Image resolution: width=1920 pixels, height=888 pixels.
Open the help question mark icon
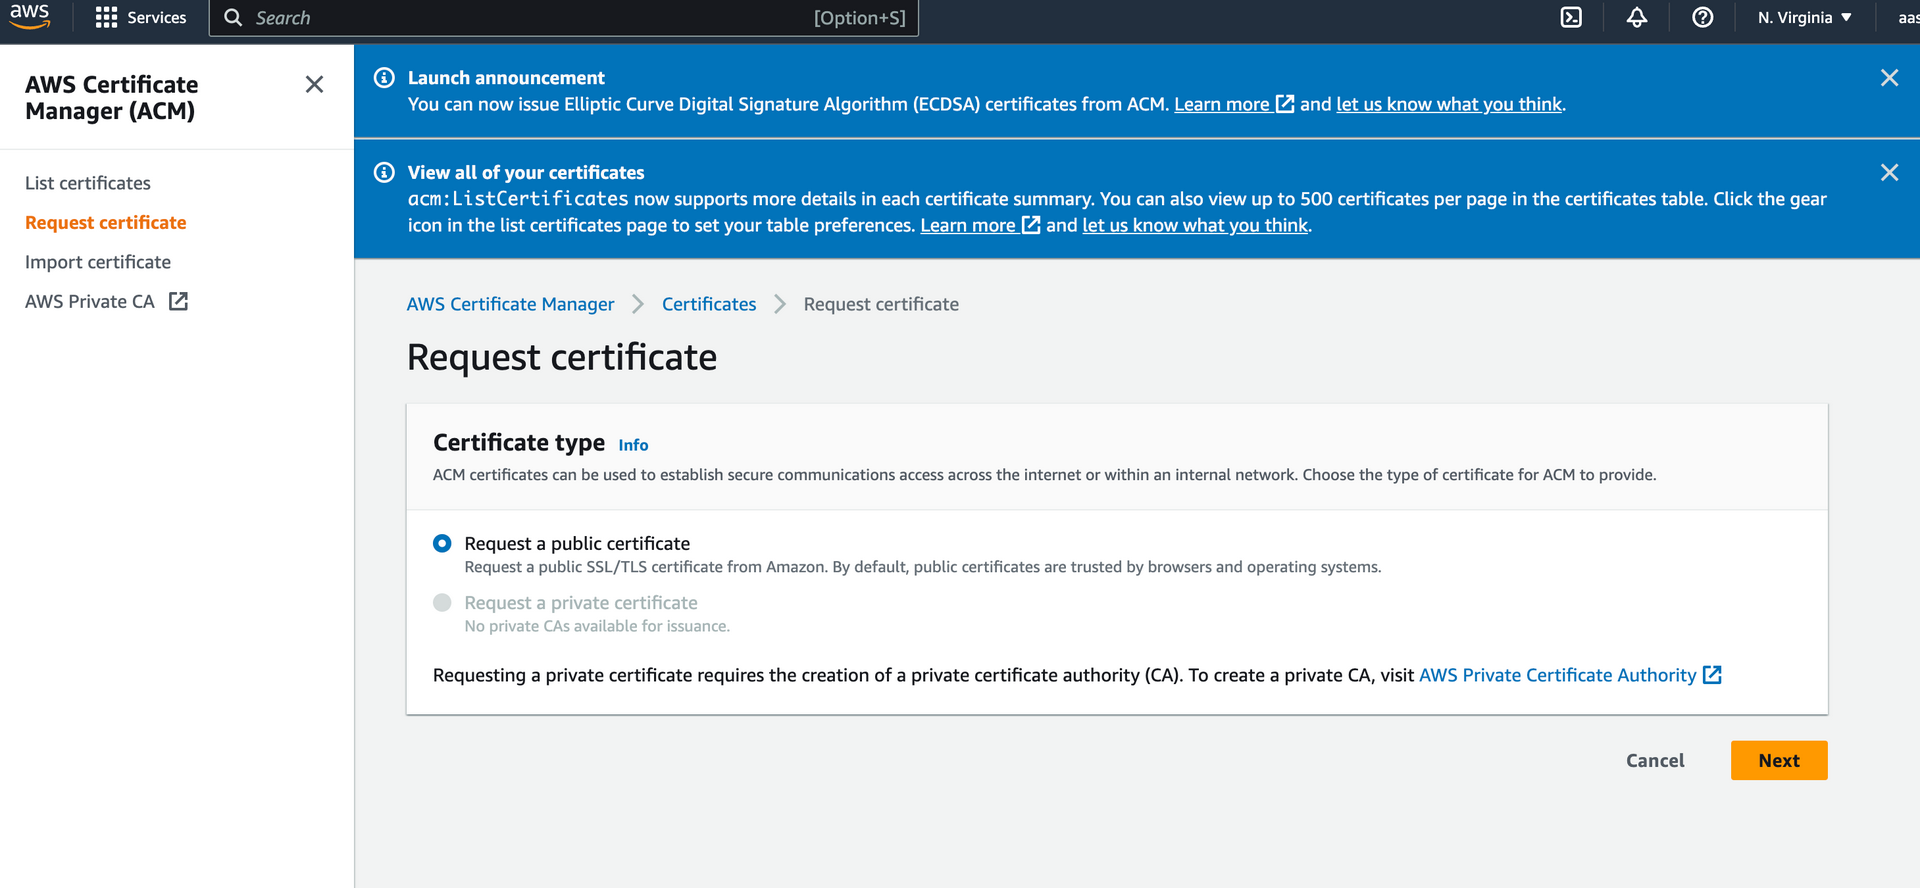[x=1702, y=18]
